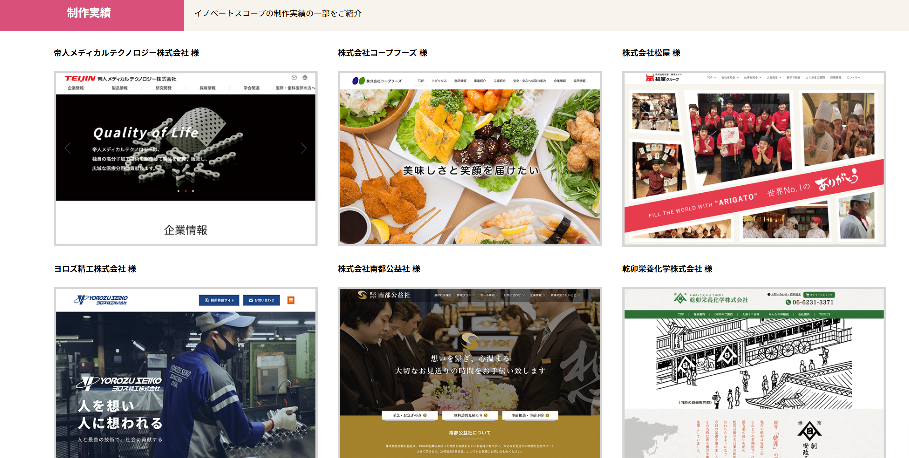Select the 企業情報 text under Teijin banner

[x=185, y=230]
